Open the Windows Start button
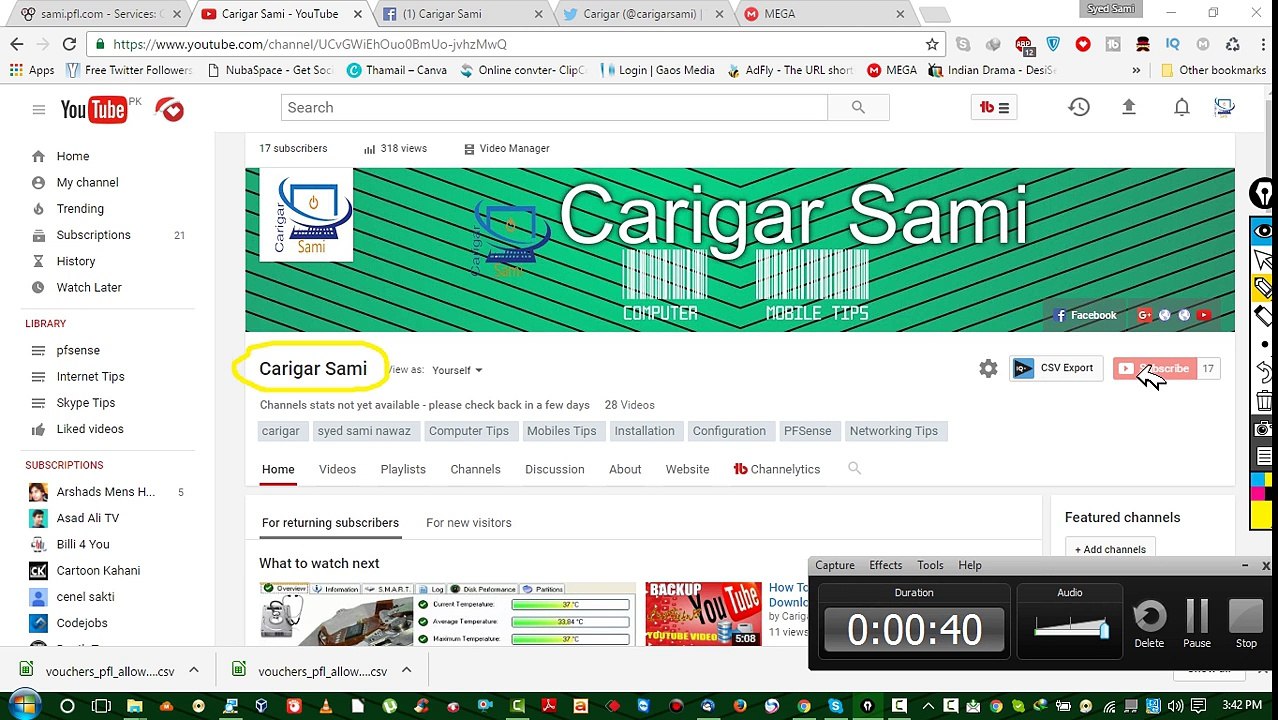 pyautogui.click(x=24, y=705)
